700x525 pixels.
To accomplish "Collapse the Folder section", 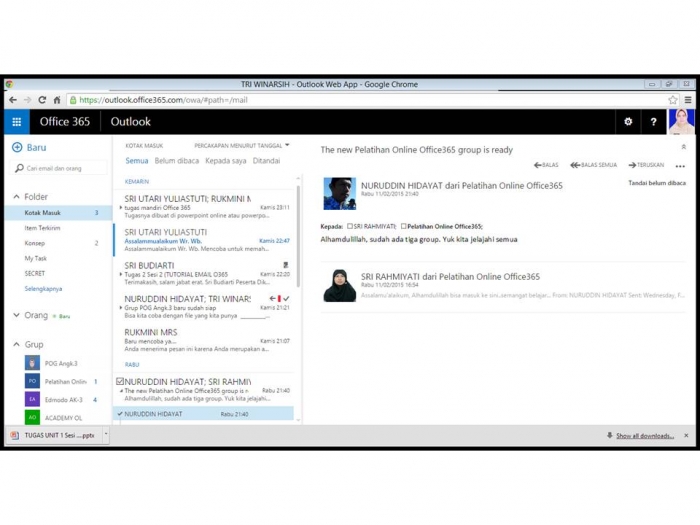I will [17, 197].
